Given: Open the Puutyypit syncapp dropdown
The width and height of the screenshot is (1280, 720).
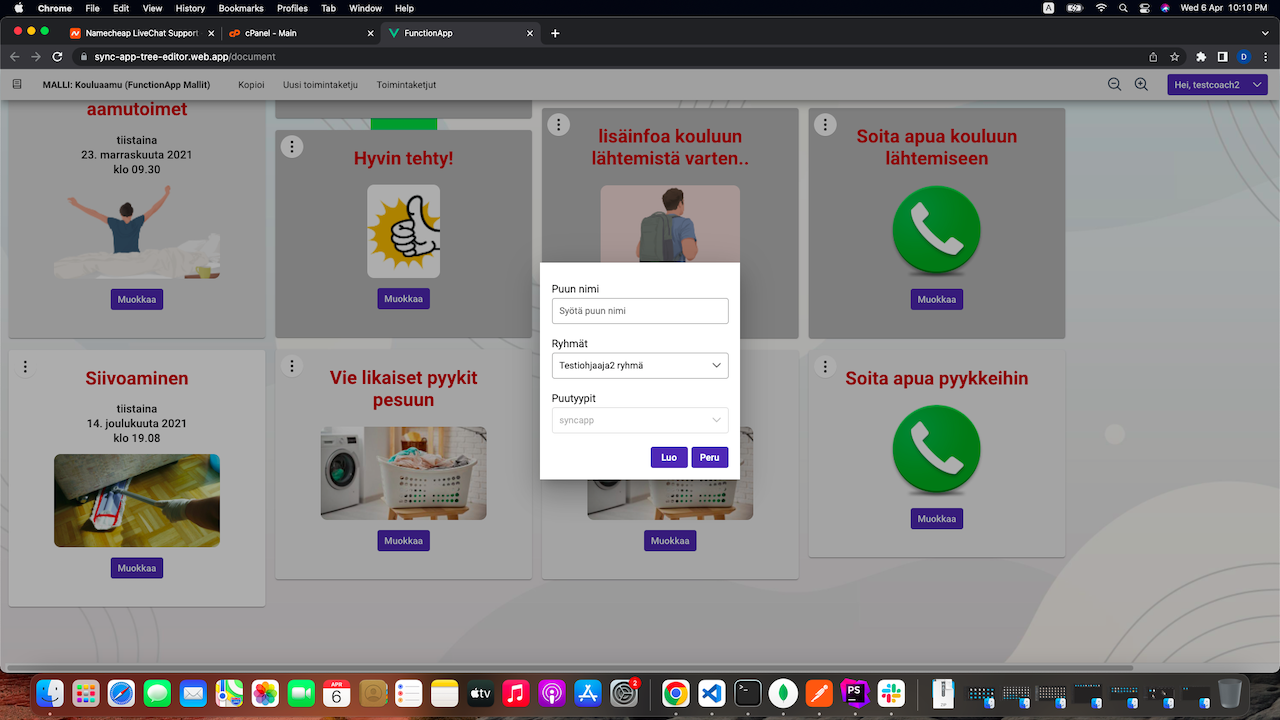Looking at the screenshot, I should 640,420.
